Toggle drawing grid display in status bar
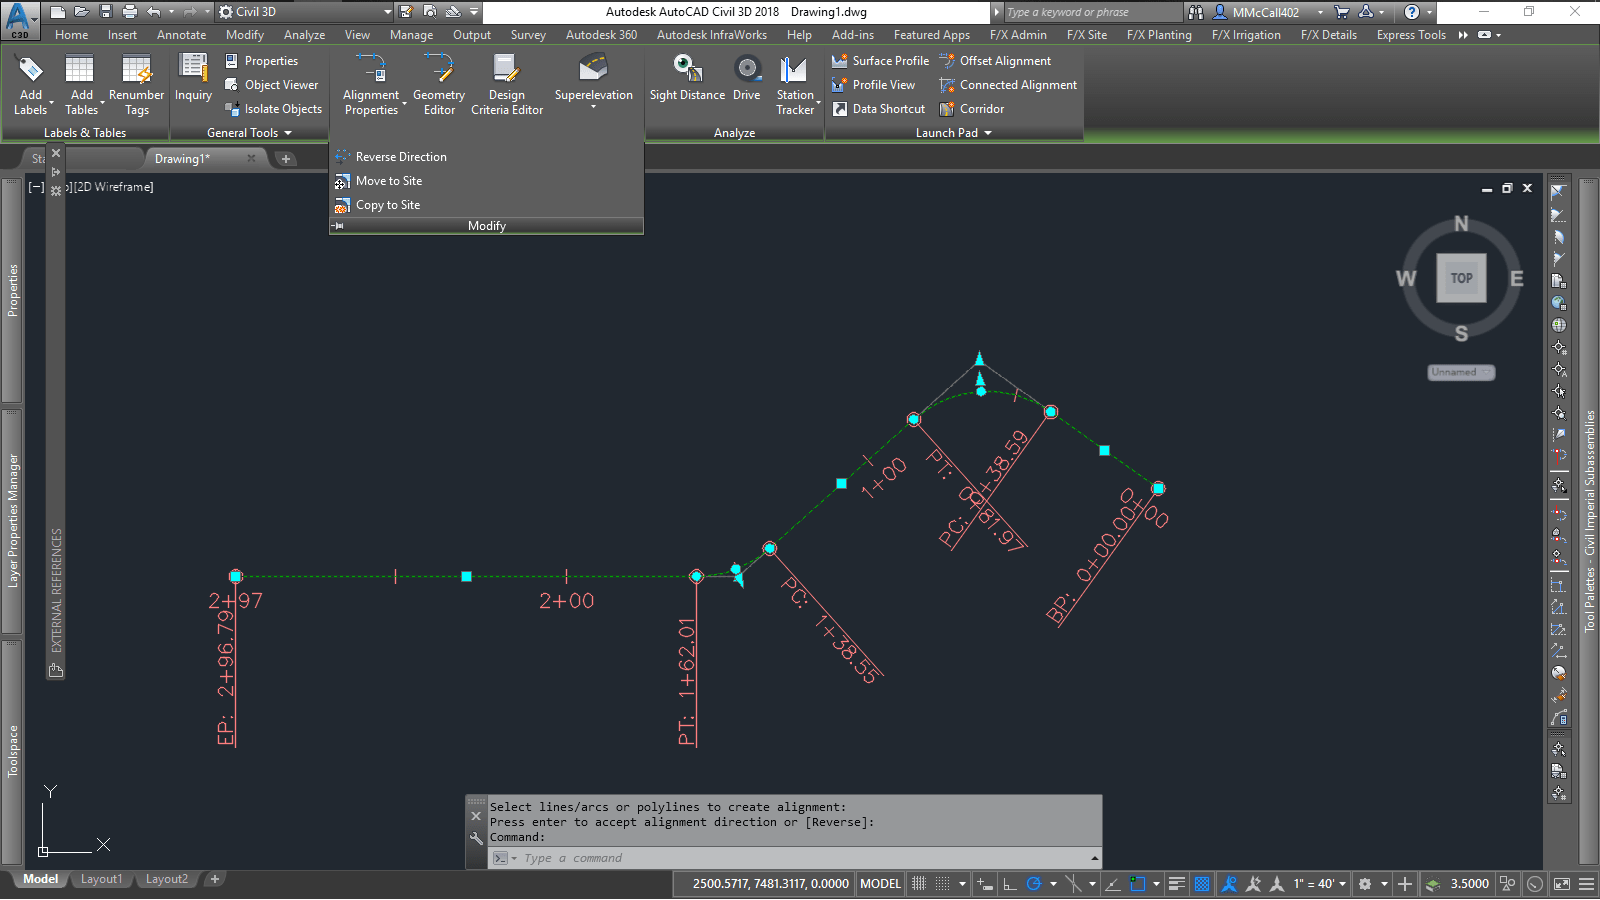 tap(919, 884)
